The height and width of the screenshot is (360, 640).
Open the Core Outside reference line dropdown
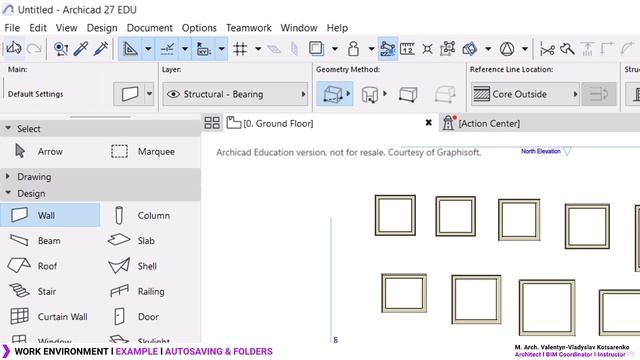tap(525, 94)
